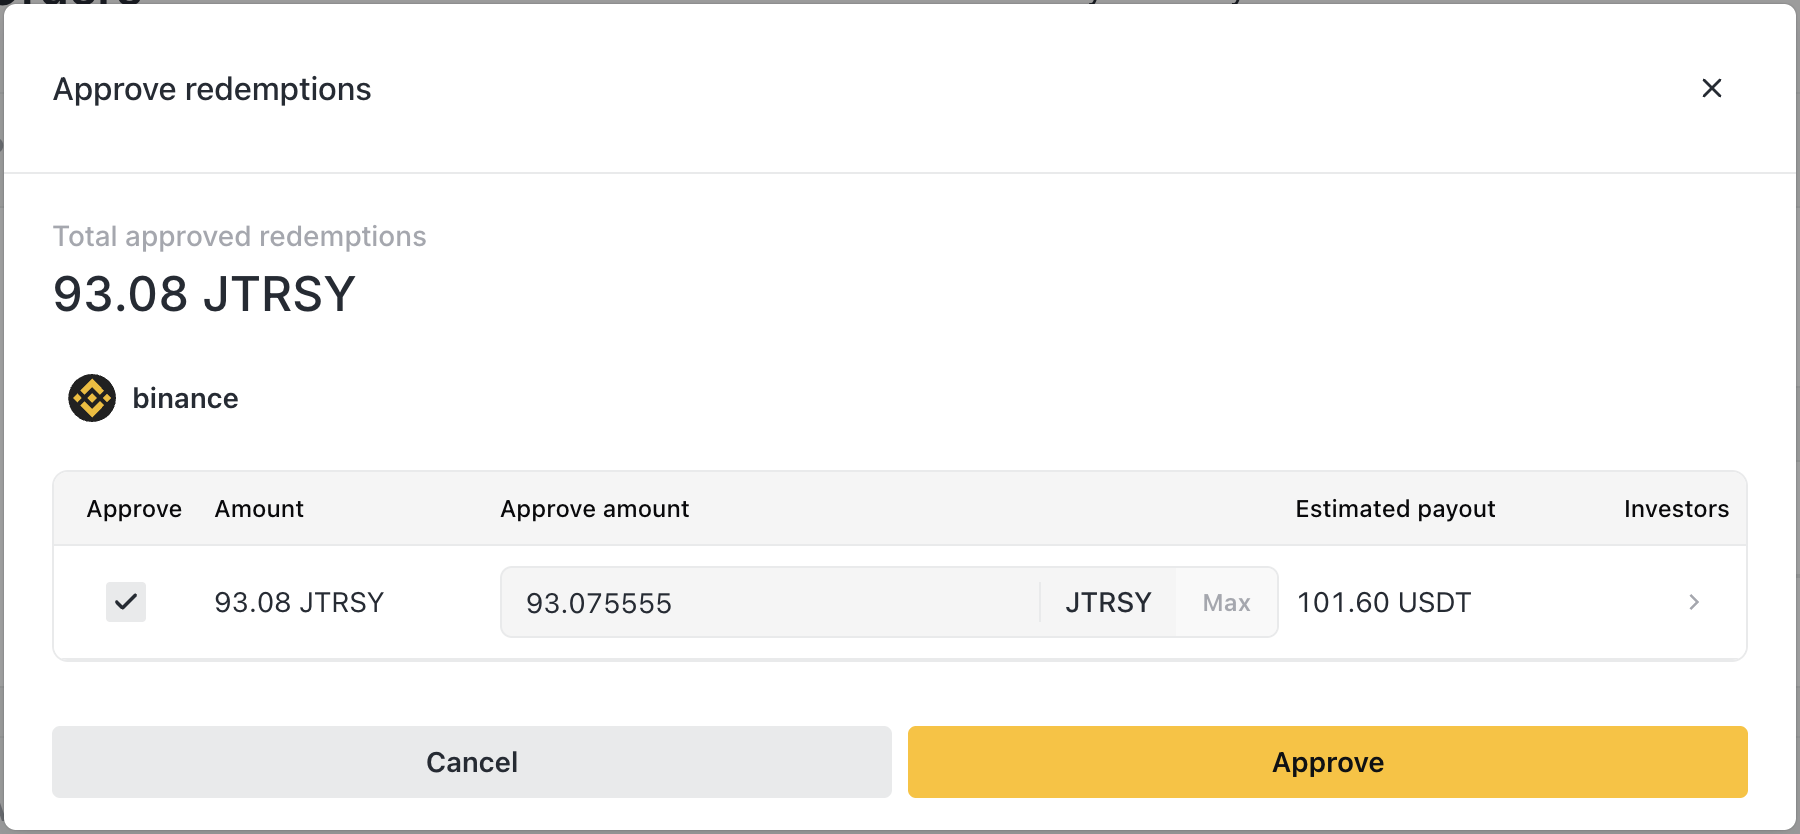This screenshot has height=834, width=1800.
Task: Click the Approve redemptions dialog title
Action: (x=212, y=89)
